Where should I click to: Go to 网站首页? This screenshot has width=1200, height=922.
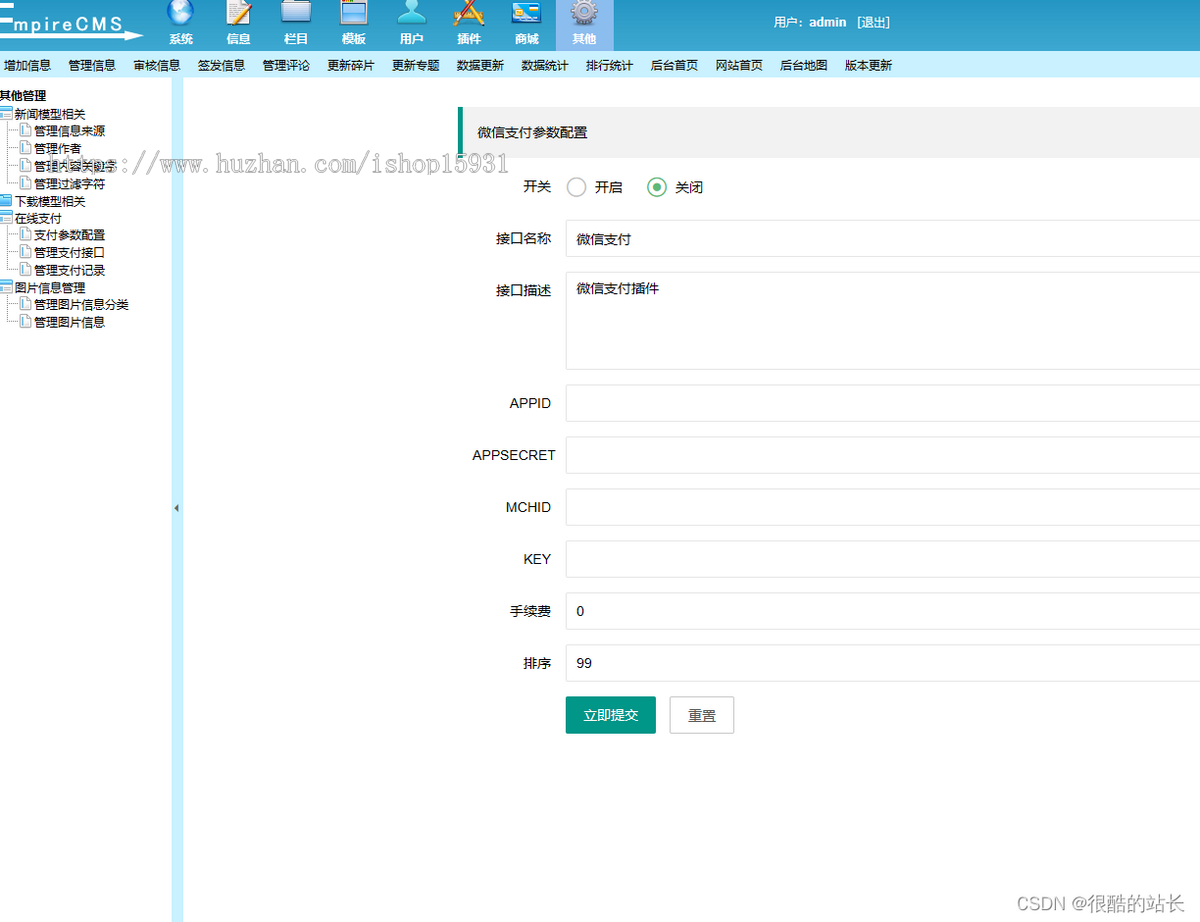[739, 66]
